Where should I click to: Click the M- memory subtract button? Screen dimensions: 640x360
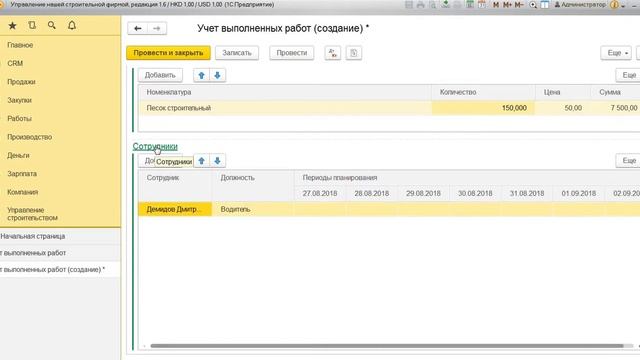click(x=519, y=4)
